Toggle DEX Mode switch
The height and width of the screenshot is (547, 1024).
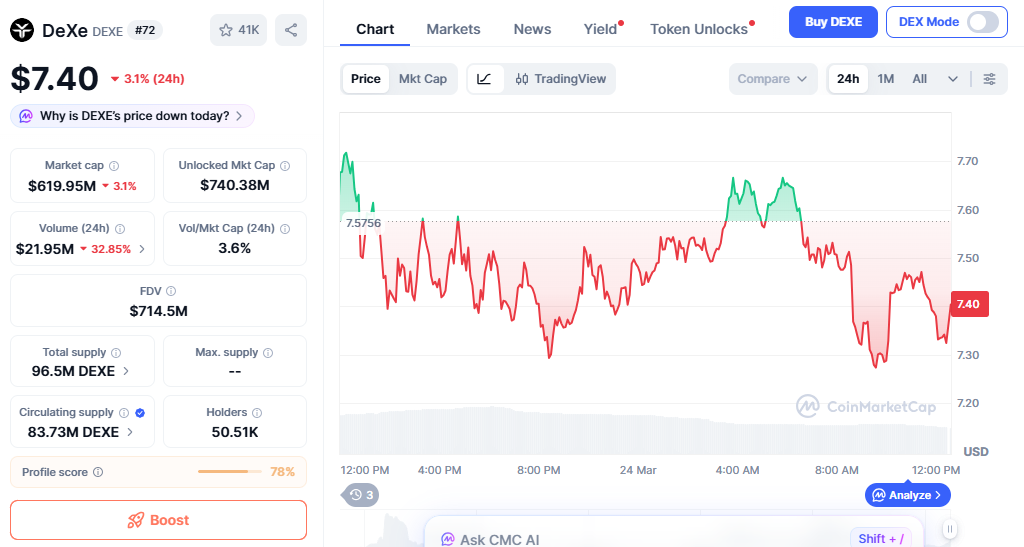(983, 22)
